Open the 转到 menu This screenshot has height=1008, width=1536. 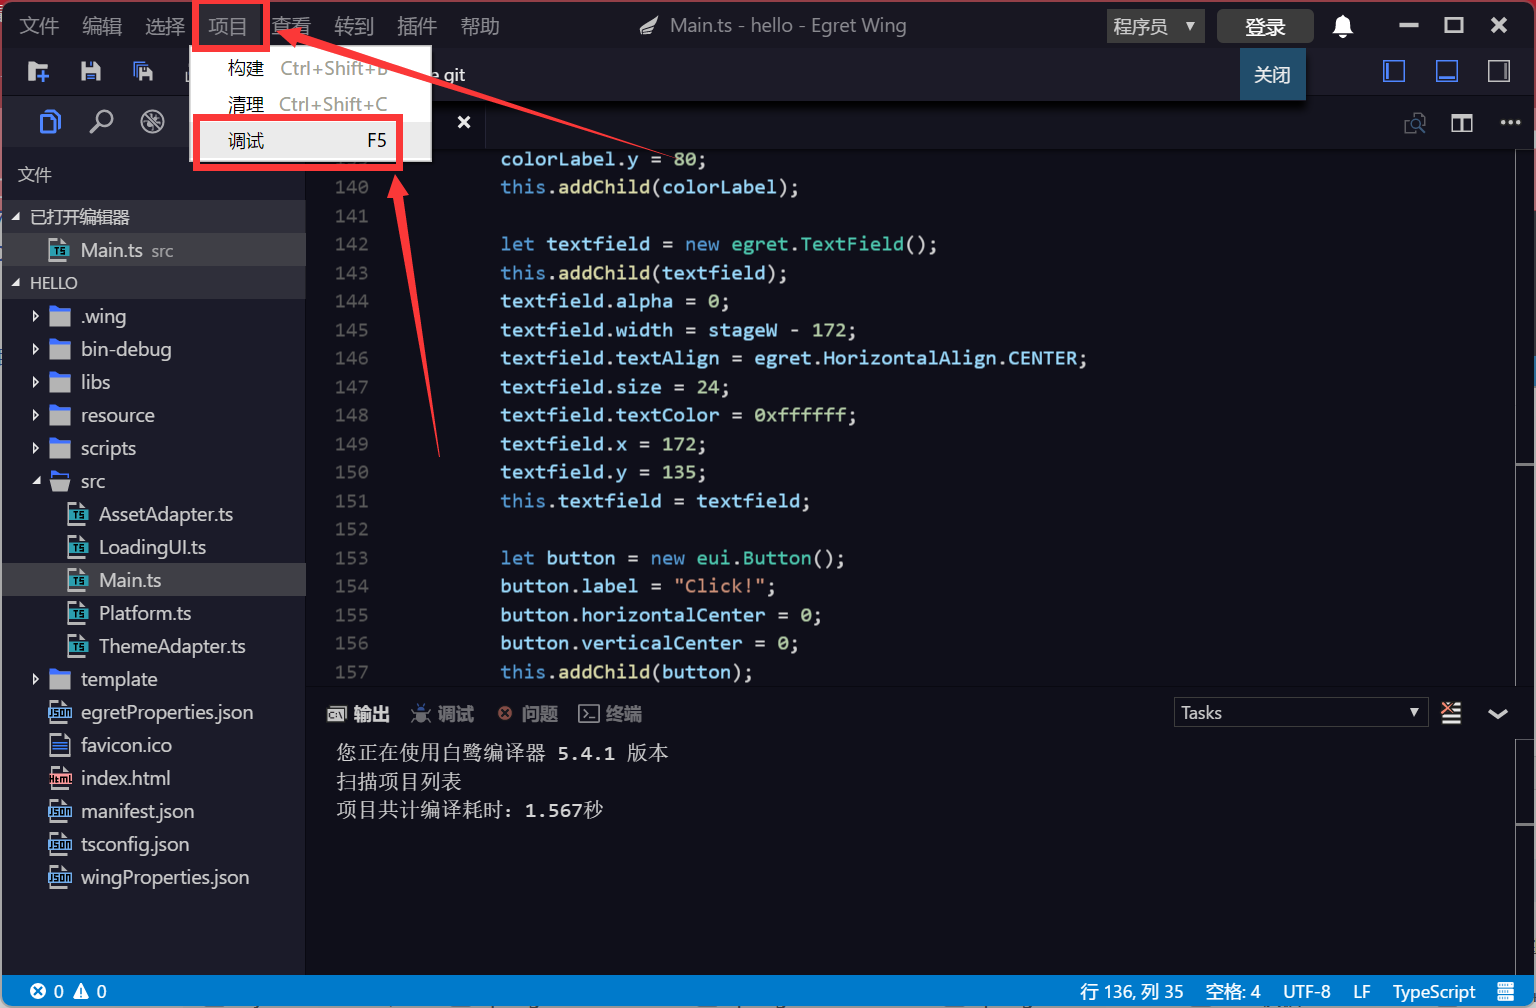[x=354, y=26]
